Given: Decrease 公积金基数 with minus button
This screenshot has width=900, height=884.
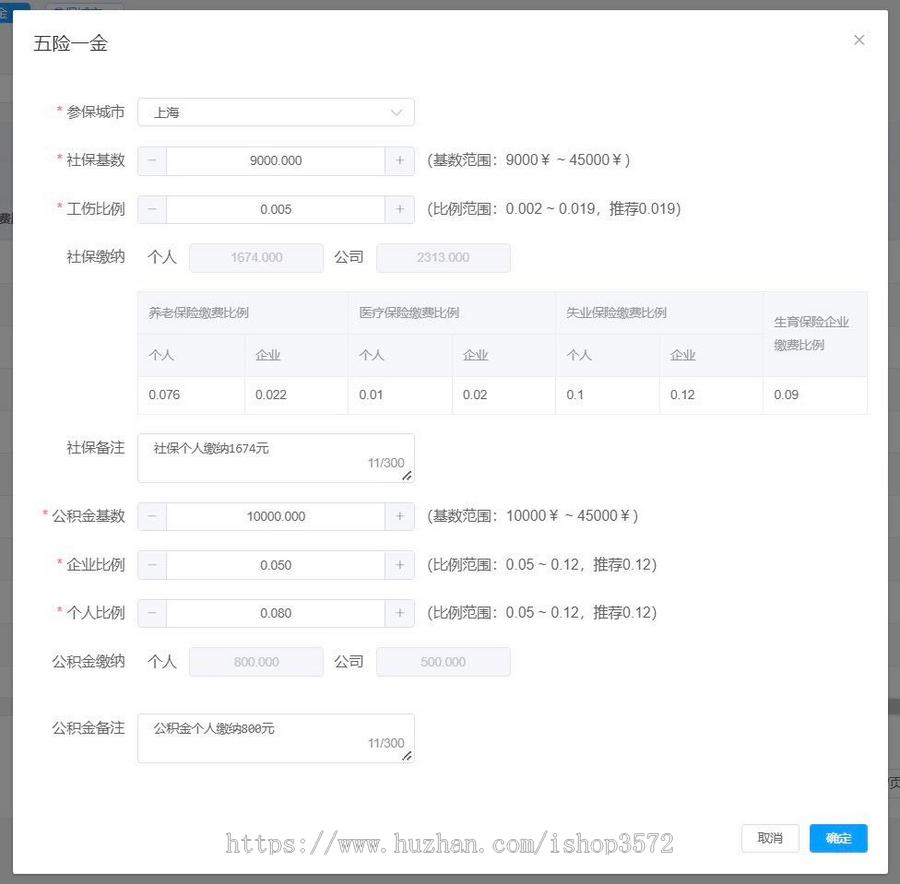Looking at the screenshot, I should (152, 517).
